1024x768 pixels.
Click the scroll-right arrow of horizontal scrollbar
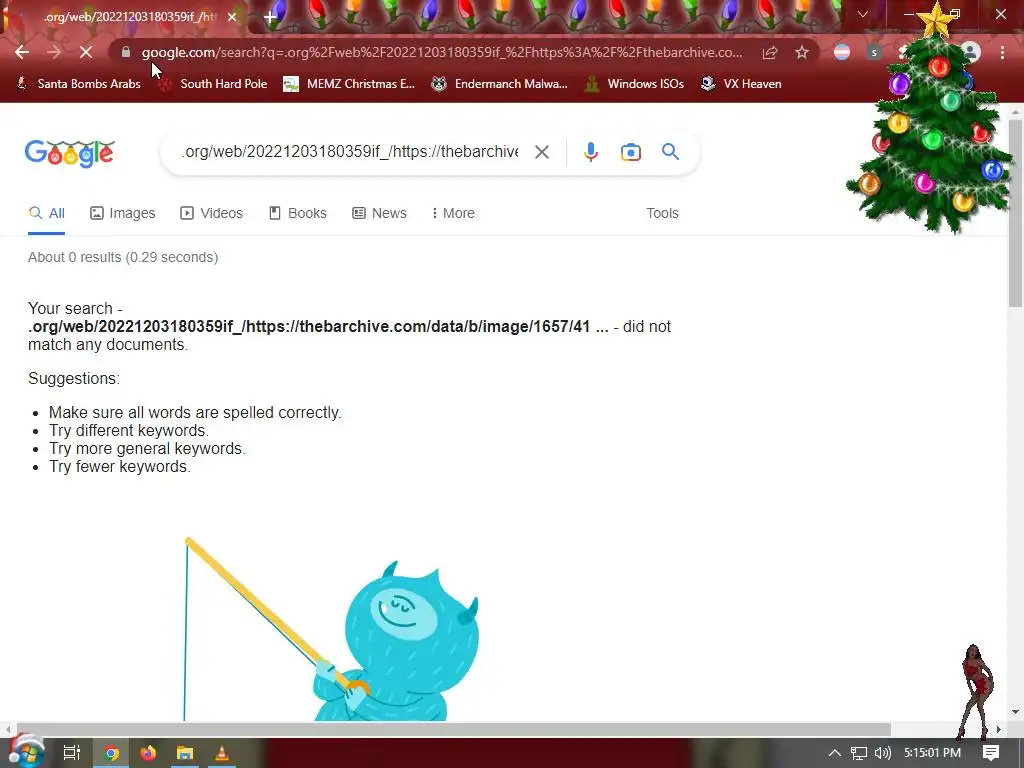click(998, 729)
